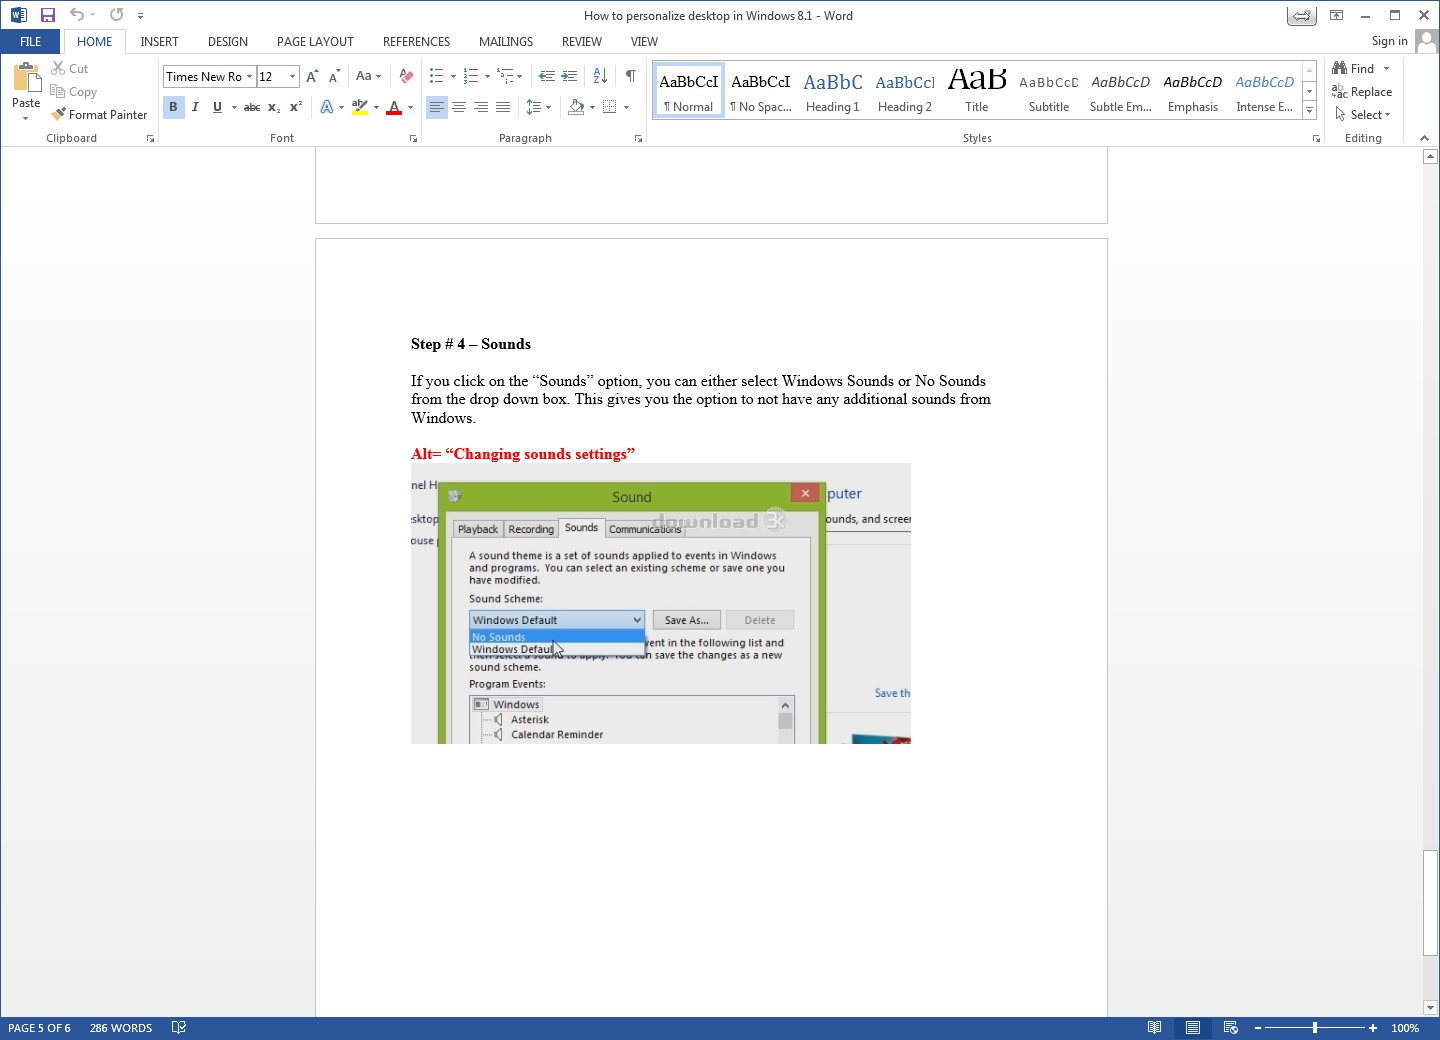The height and width of the screenshot is (1040, 1440).
Task: Click the Decrease Indent icon
Action: coord(547,76)
